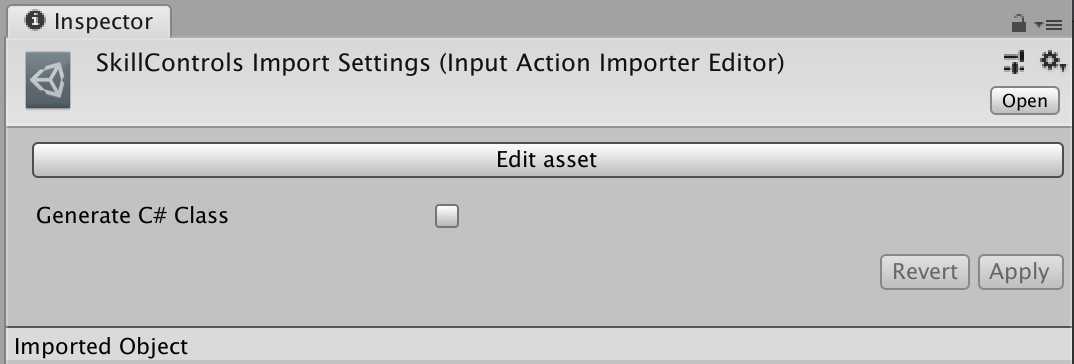
Task: Select the Unity logo asset icon
Action: click(x=48, y=80)
